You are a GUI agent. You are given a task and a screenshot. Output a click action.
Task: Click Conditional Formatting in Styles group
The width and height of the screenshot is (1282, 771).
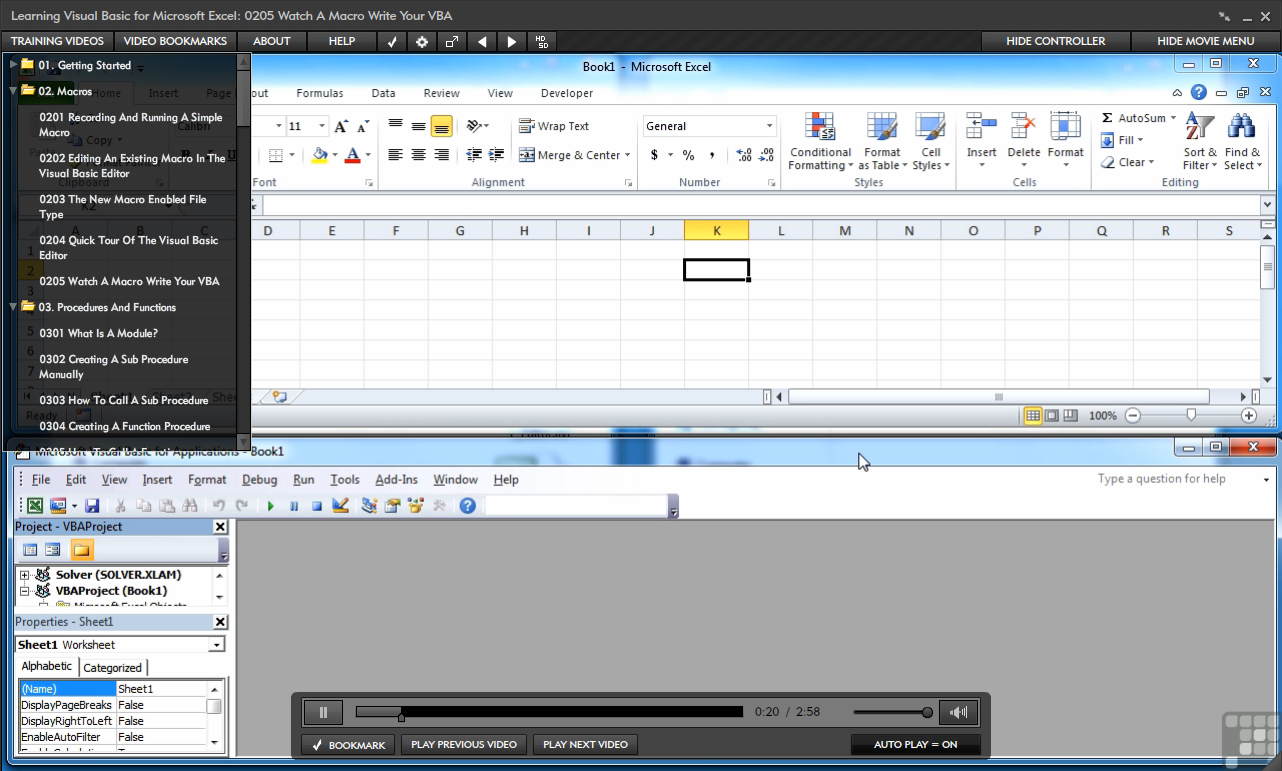[x=820, y=142]
